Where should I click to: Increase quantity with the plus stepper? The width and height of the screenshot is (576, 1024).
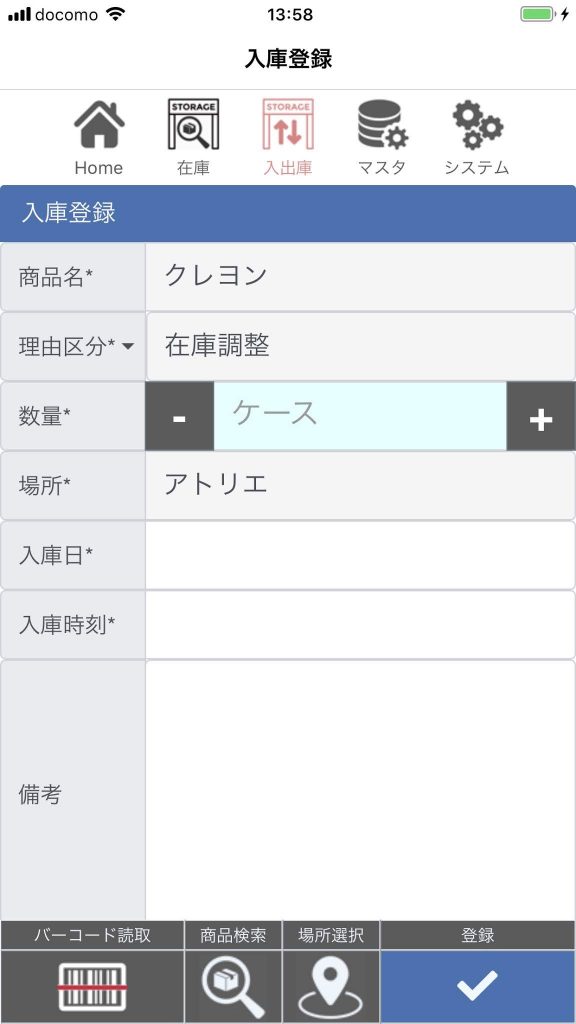click(x=541, y=418)
